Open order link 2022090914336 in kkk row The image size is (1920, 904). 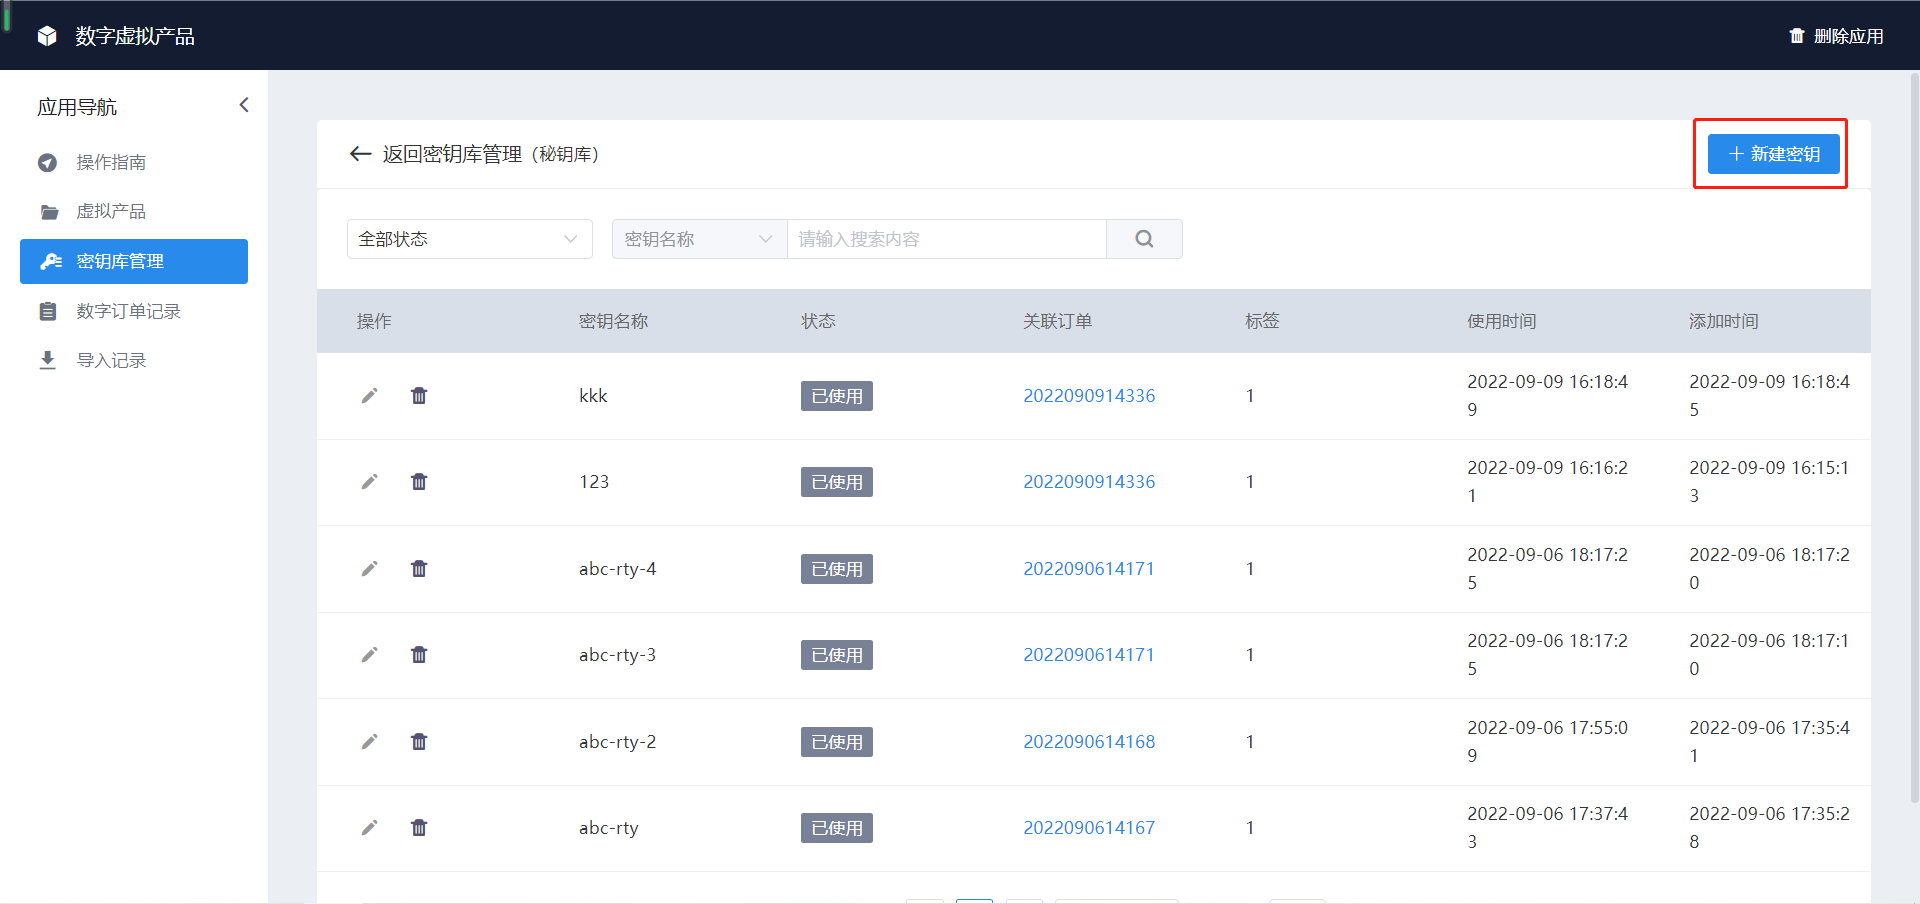coord(1089,396)
